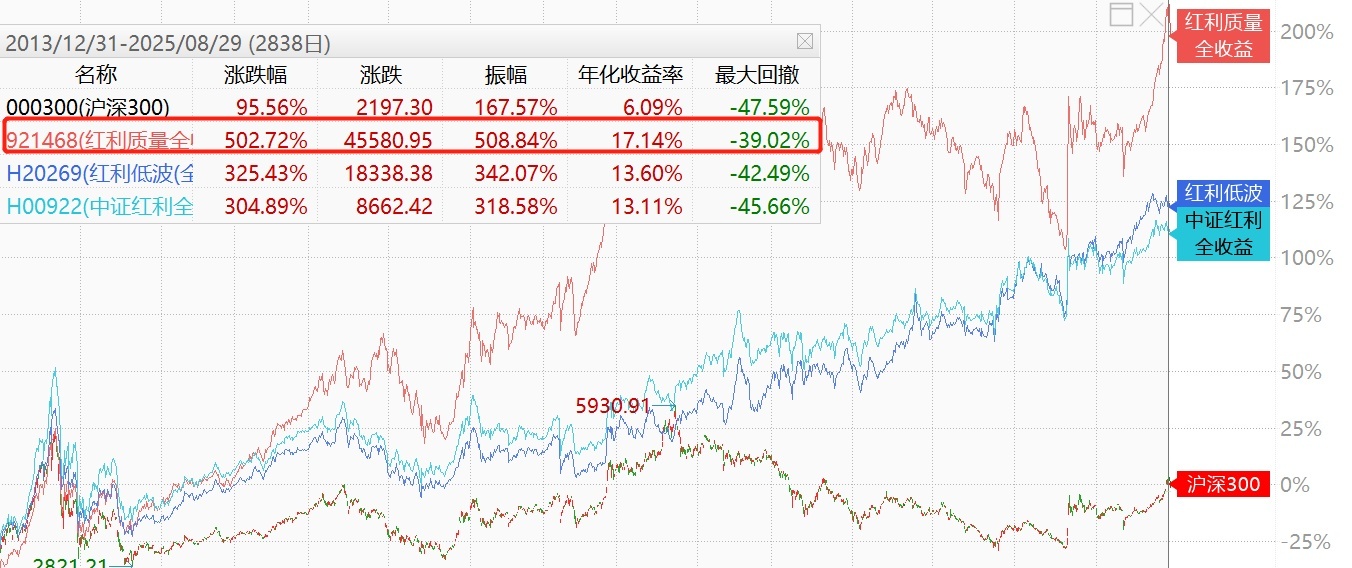Click the 5930.91 high price marker
Viewport: 1352px width, 568px height.
(x=612, y=406)
